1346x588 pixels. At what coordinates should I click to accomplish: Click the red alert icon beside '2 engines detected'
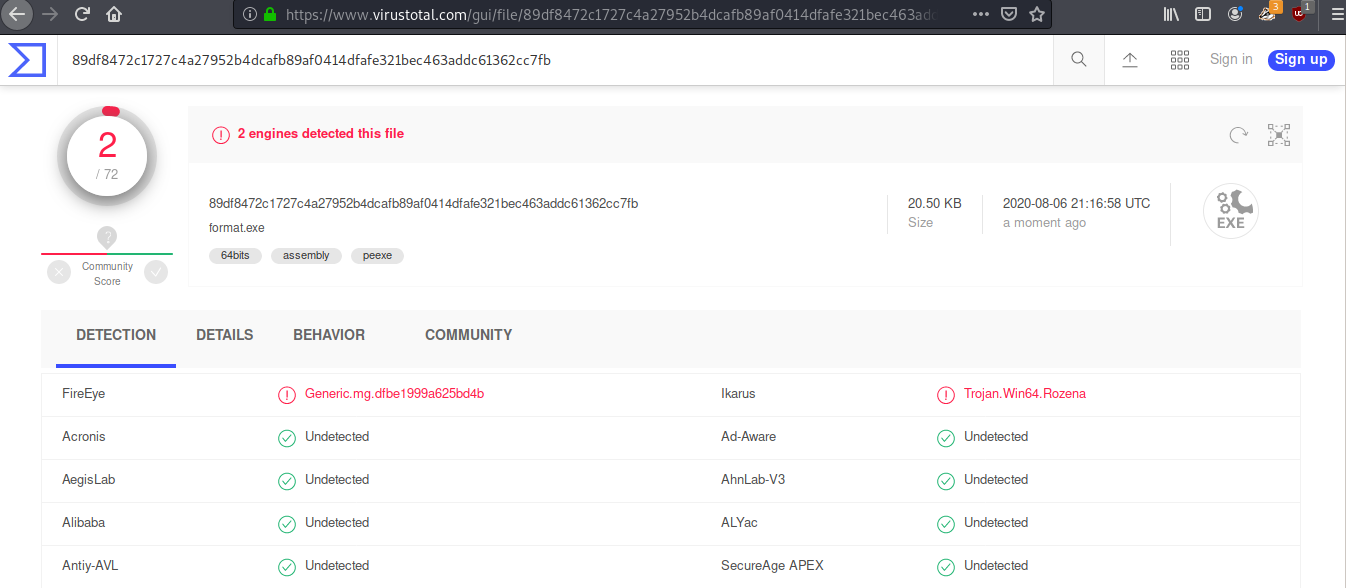point(221,134)
